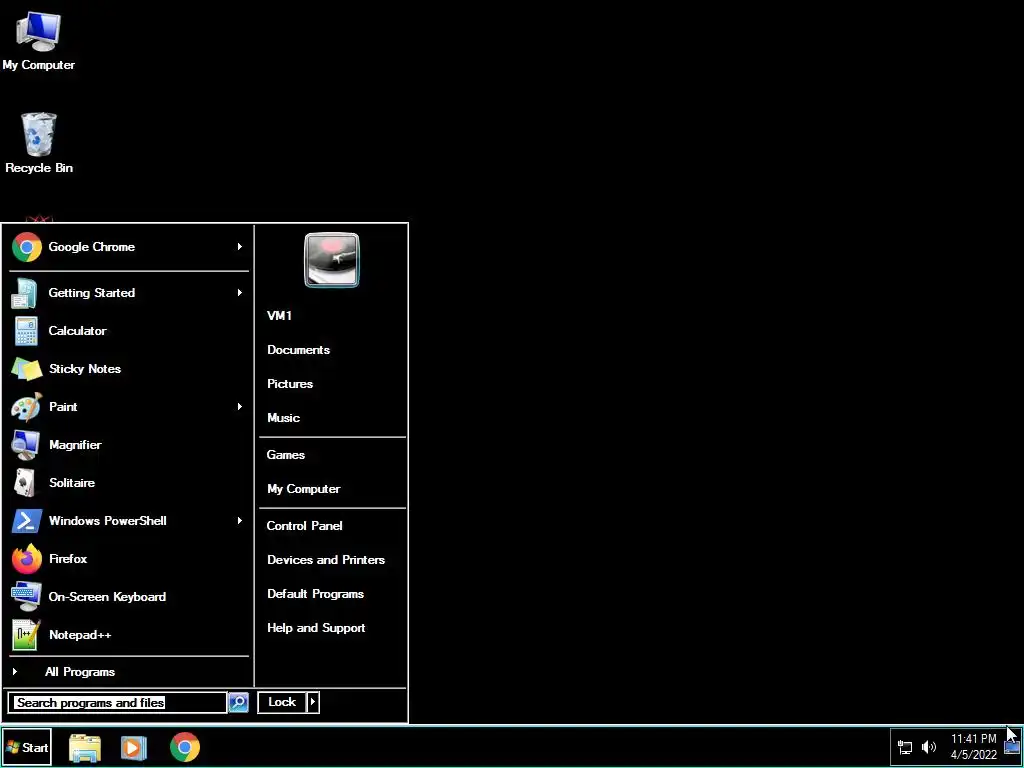Click the Lock button

(x=282, y=703)
